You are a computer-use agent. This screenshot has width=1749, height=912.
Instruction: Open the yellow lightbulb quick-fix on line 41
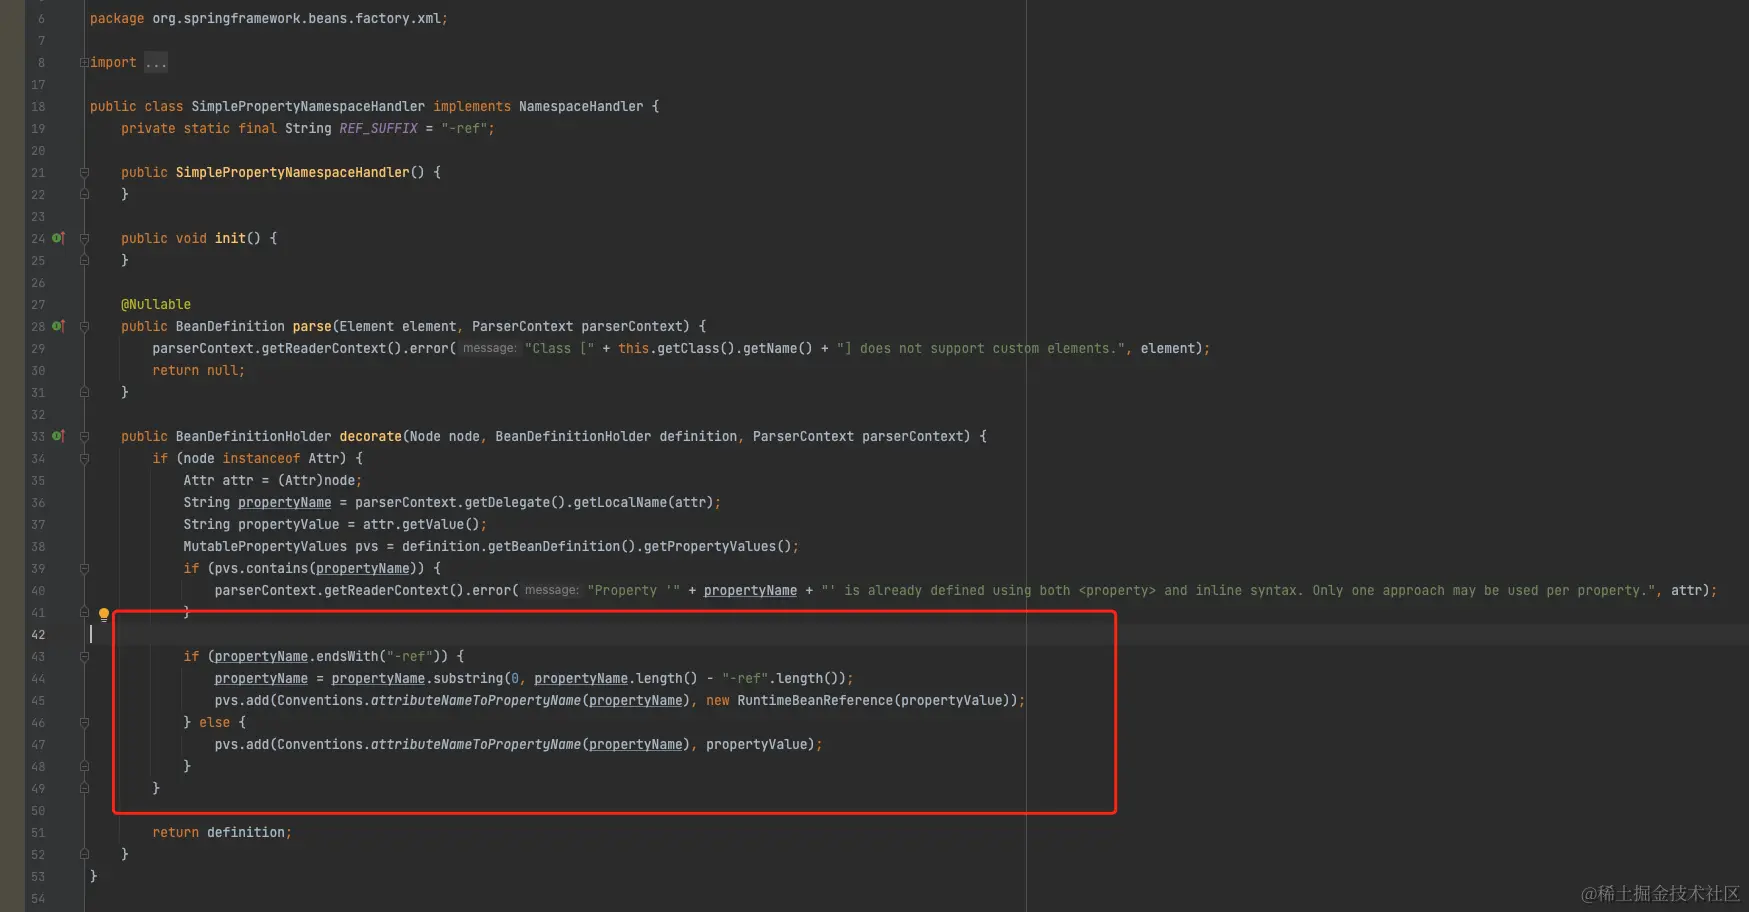pyautogui.click(x=103, y=614)
